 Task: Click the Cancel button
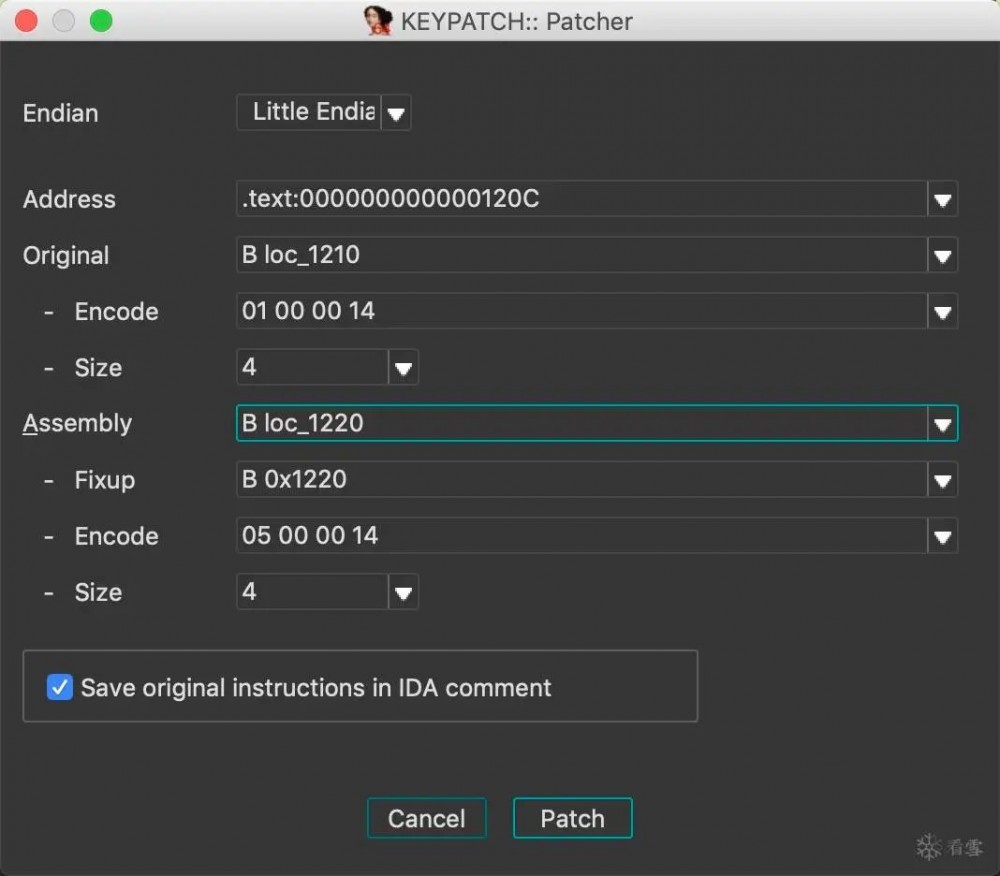coord(427,818)
